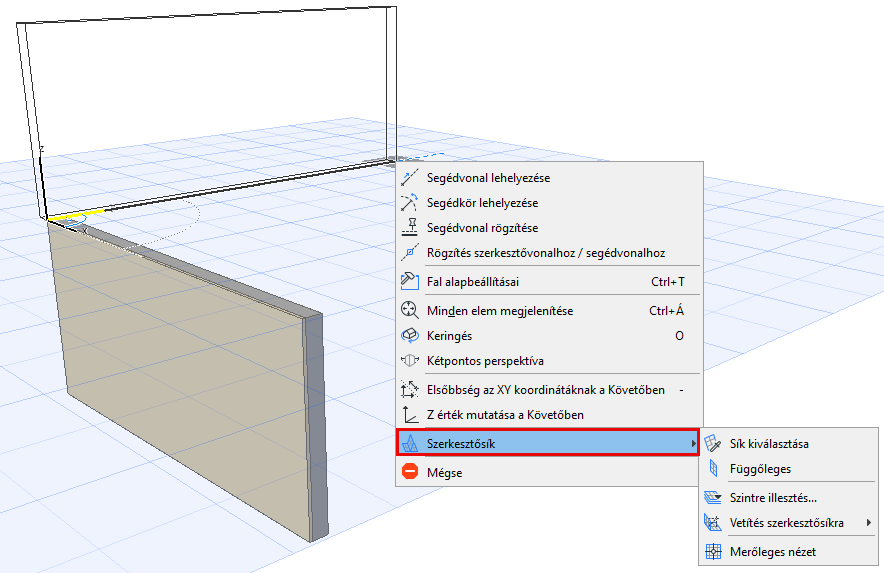Click the Függőleges plane icon
The height and width of the screenshot is (573, 884).
coord(713,469)
